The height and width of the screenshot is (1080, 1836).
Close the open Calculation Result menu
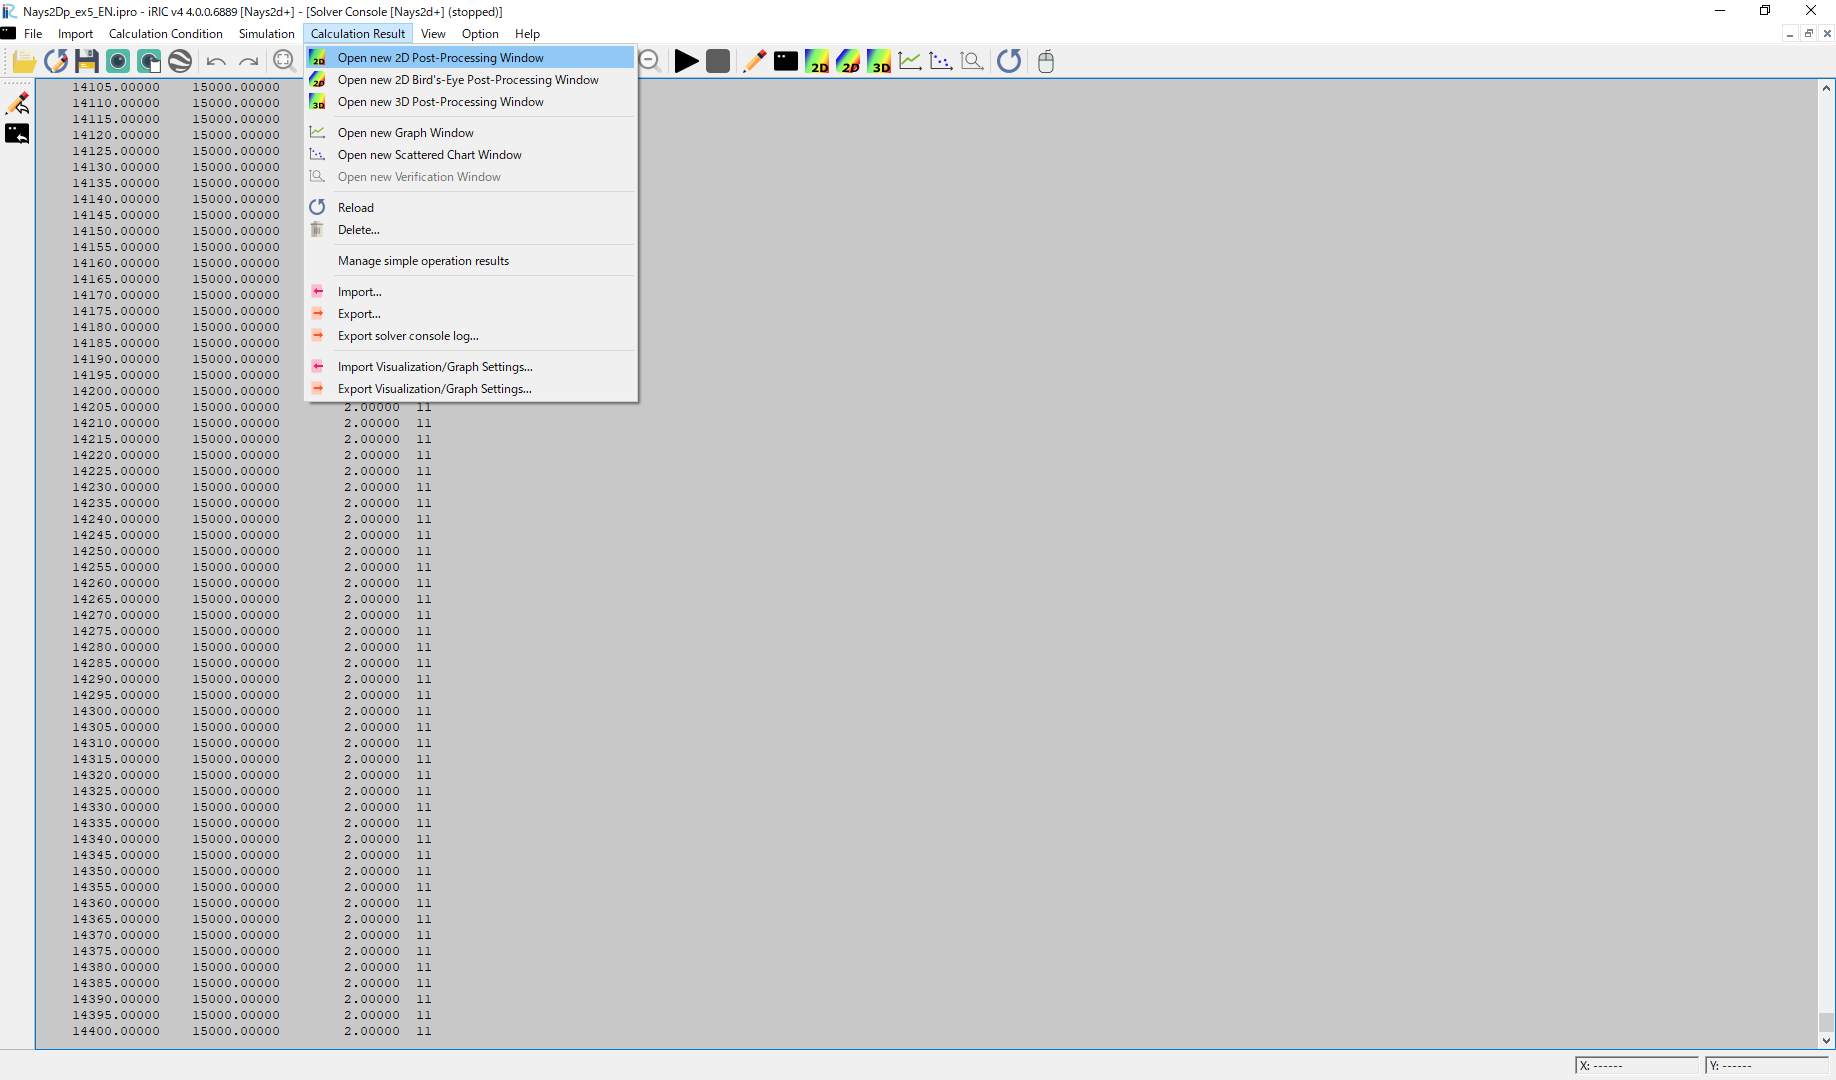pyautogui.click(x=358, y=33)
